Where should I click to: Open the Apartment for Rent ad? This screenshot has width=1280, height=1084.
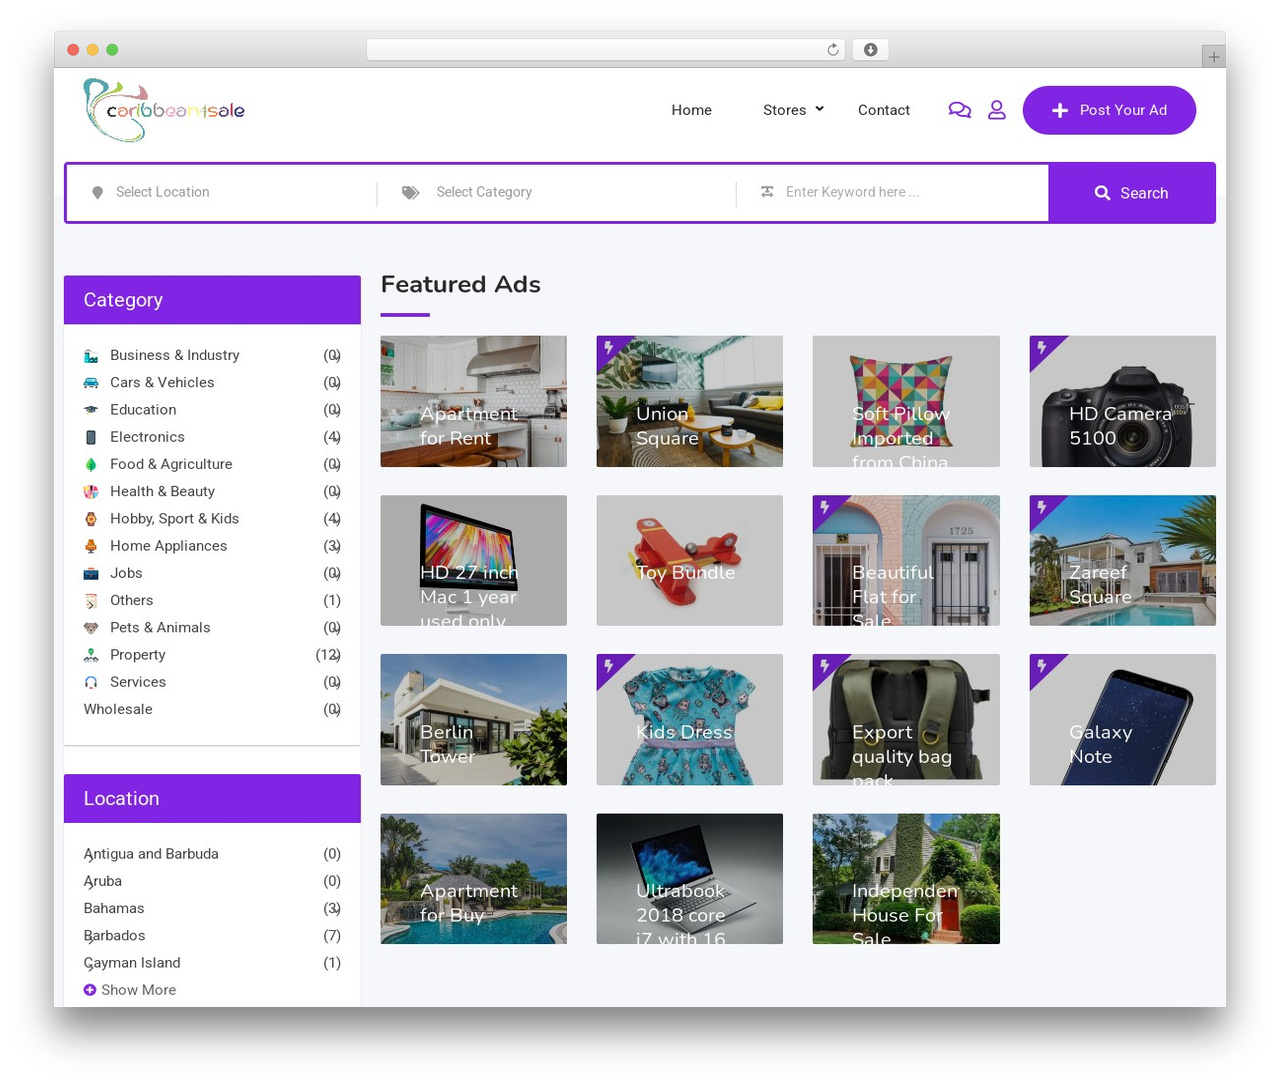pyautogui.click(x=474, y=401)
